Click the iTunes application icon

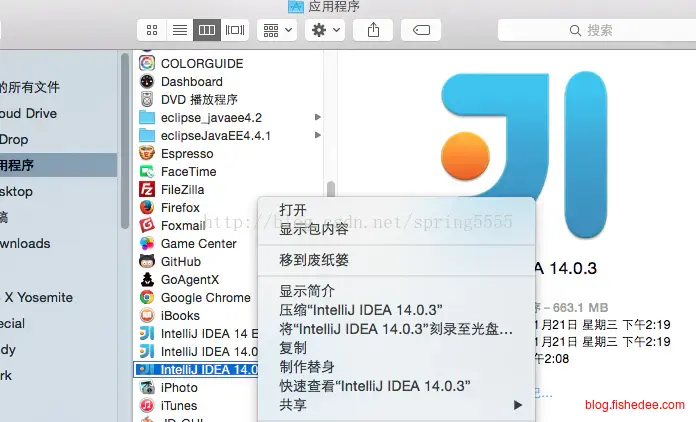(147, 406)
